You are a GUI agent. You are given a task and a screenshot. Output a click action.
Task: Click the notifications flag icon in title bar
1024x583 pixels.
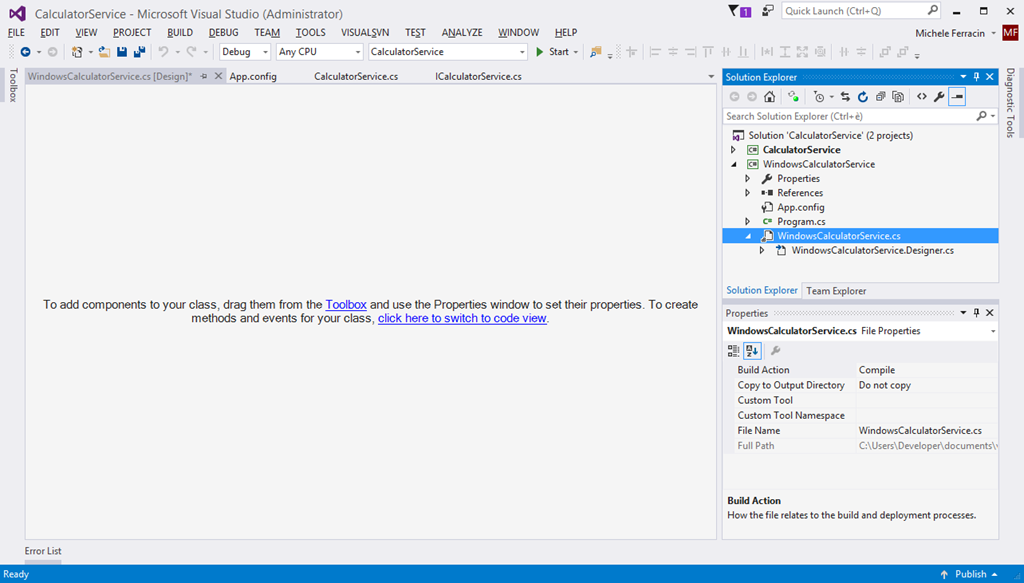(733, 12)
